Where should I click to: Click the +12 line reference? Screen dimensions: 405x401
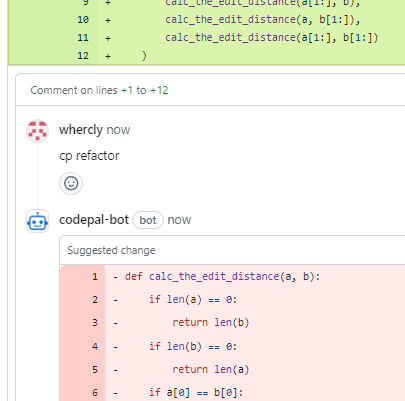pyautogui.click(x=159, y=90)
